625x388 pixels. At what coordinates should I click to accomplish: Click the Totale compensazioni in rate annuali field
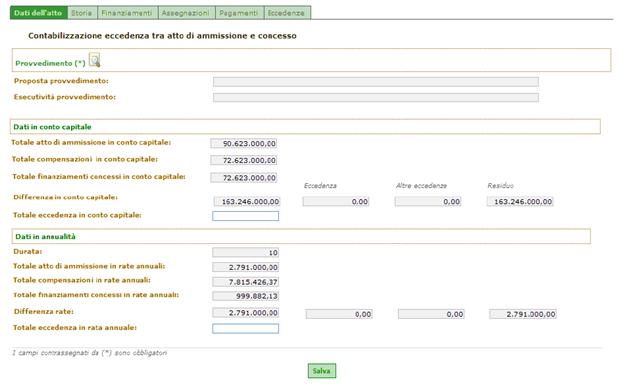(246, 282)
